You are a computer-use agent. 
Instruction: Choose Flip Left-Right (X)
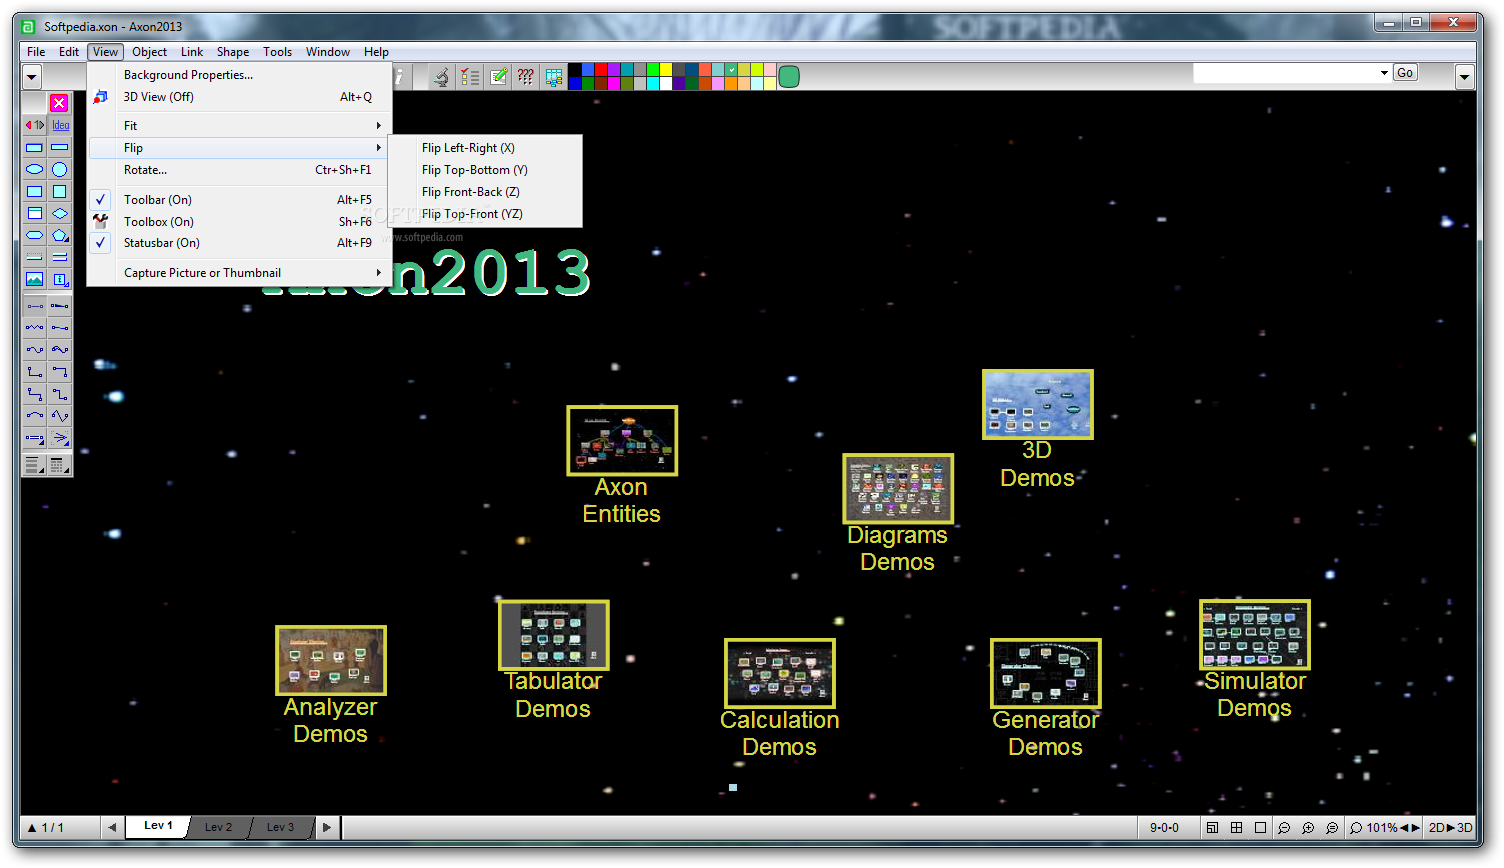[486, 148]
